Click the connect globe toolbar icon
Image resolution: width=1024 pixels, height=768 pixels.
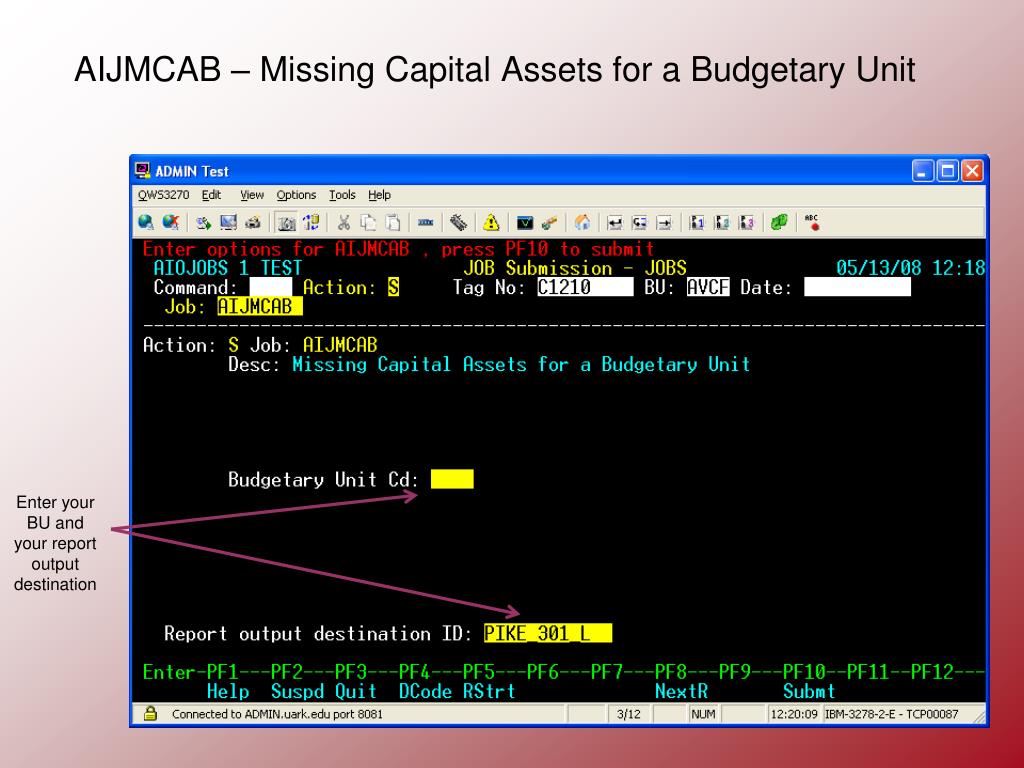pos(146,223)
